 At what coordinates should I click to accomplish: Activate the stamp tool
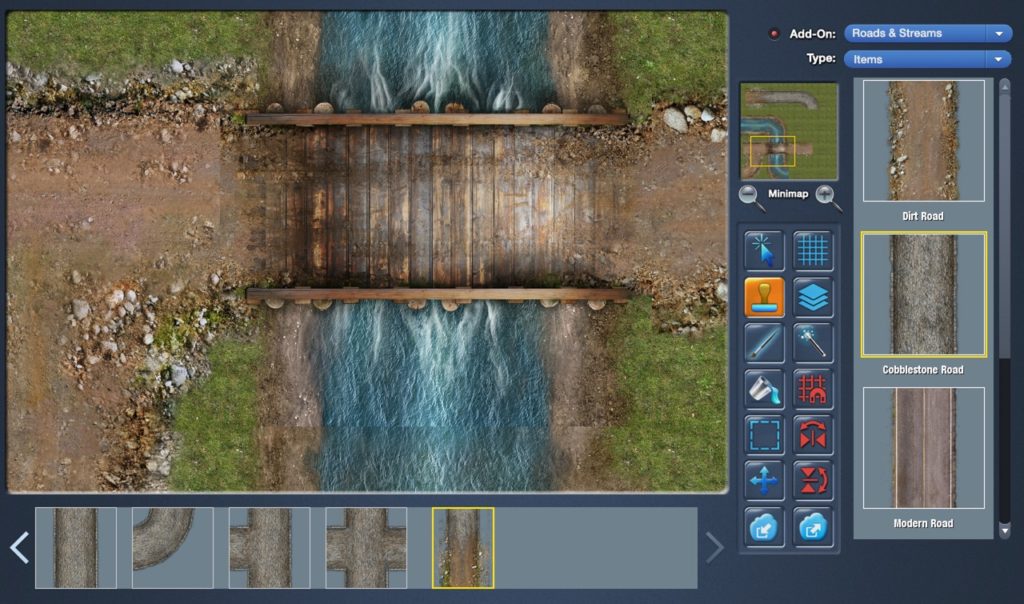tap(765, 297)
